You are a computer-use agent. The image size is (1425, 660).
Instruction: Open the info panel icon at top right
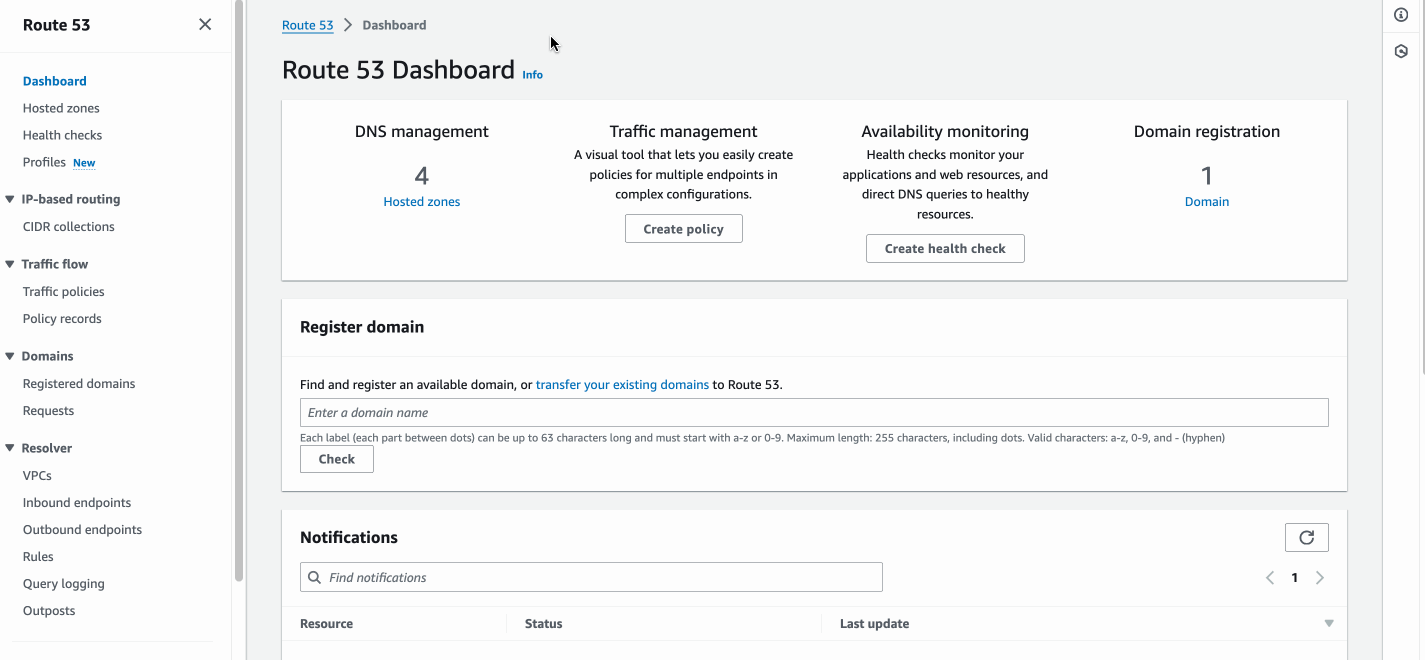point(1401,15)
